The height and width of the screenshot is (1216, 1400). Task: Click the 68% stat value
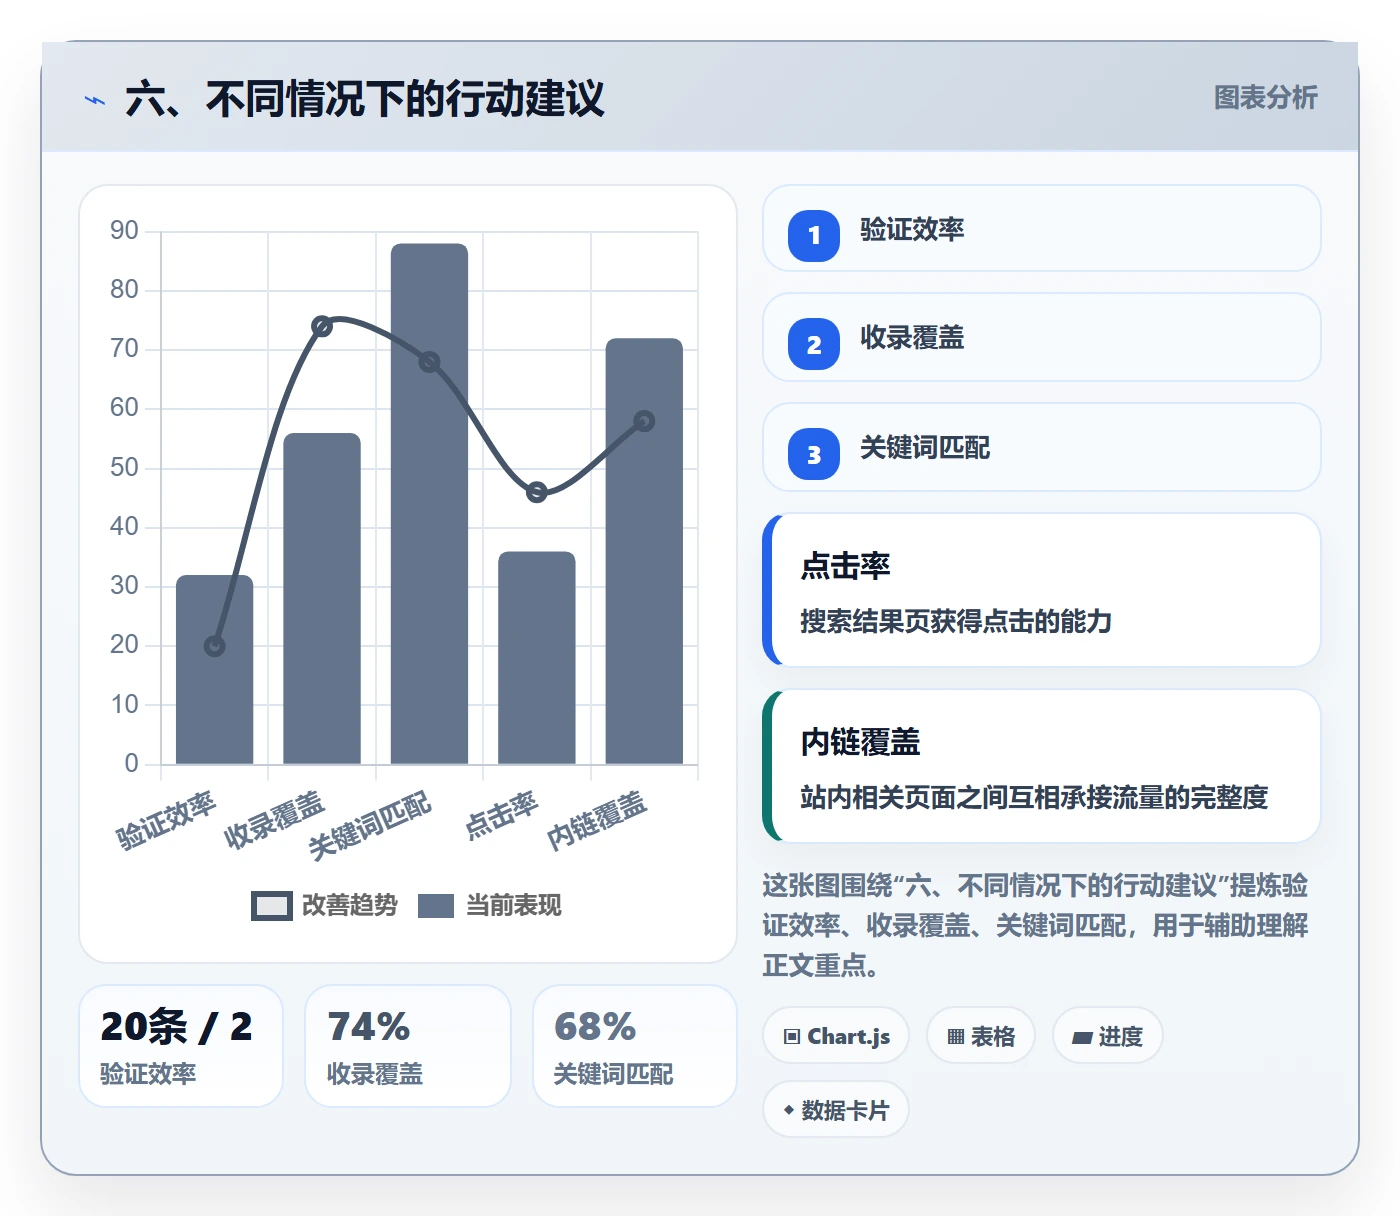595,1027
